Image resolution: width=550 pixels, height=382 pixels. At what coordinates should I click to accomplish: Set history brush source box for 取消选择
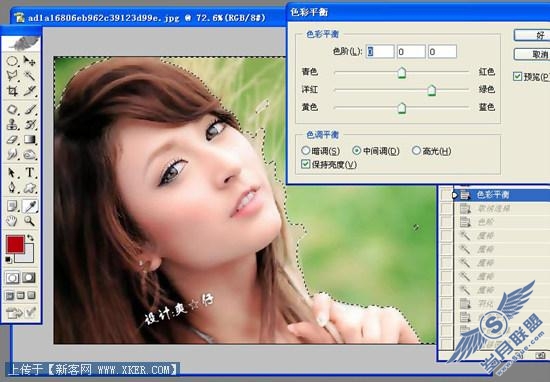click(x=446, y=209)
